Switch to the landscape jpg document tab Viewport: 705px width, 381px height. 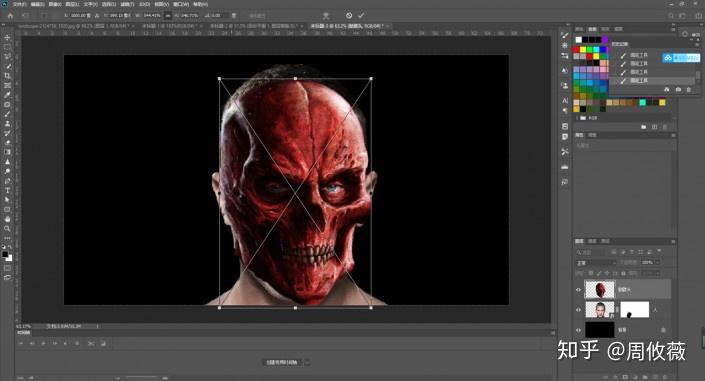pyautogui.click(x=76, y=26)
